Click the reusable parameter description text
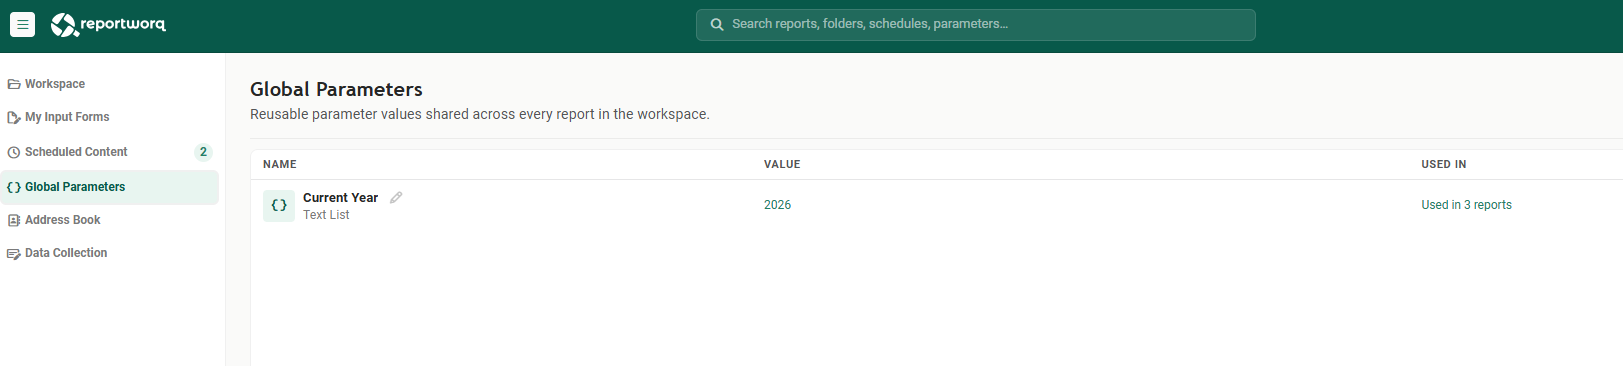1623x366 pixels. point(480,114)
